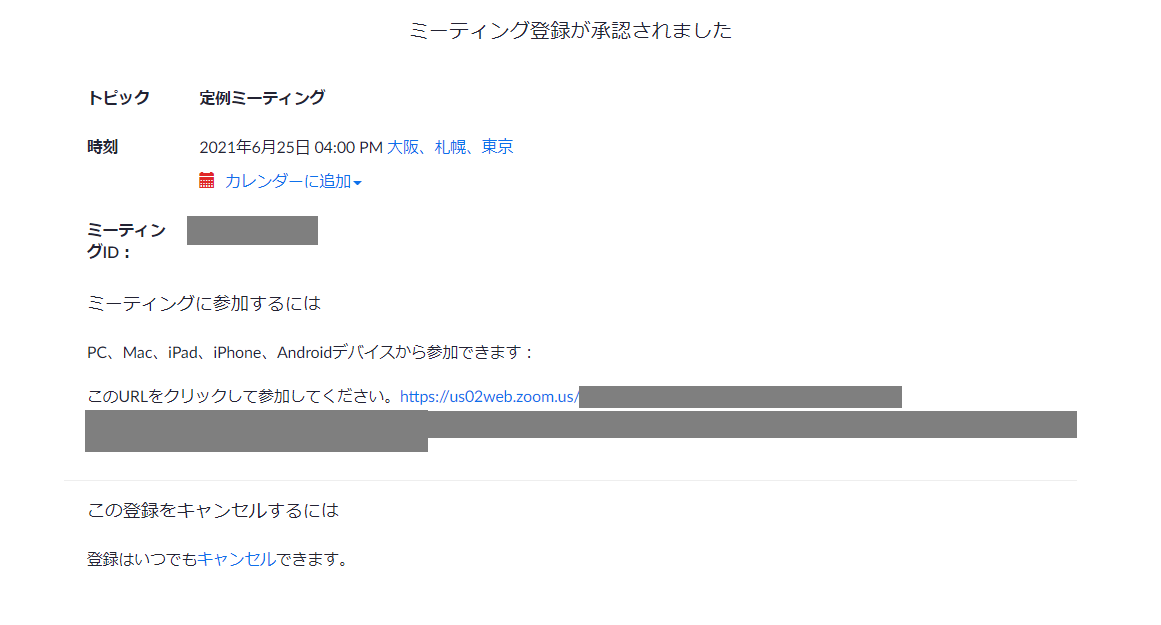Click the 2021年6月25日 04:00 PM date text
The width and height of the screenshot is (1161, 625).
tap(291, 147)
